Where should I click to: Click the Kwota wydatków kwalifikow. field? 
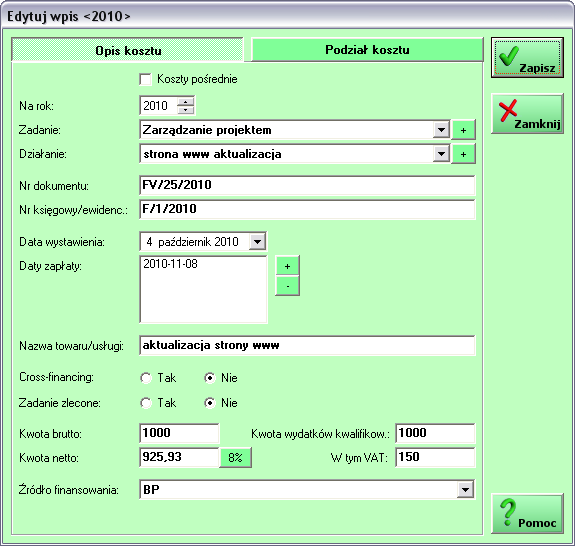tap(435, 433)
